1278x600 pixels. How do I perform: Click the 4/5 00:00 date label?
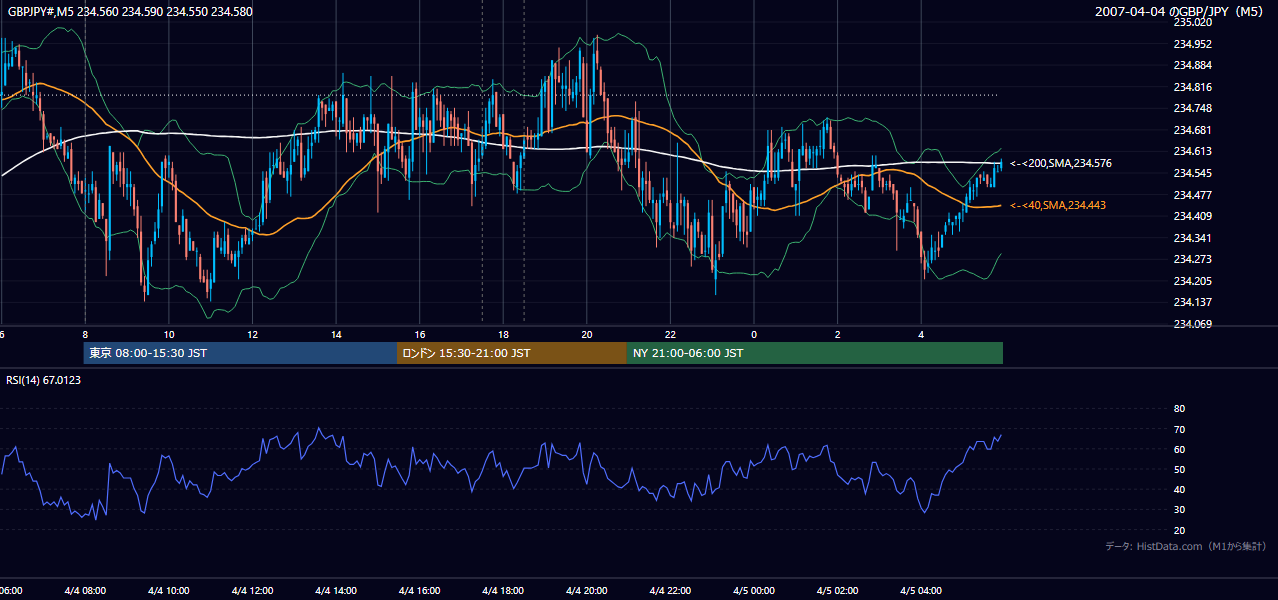pyautogui.click(x=754, y=591)
